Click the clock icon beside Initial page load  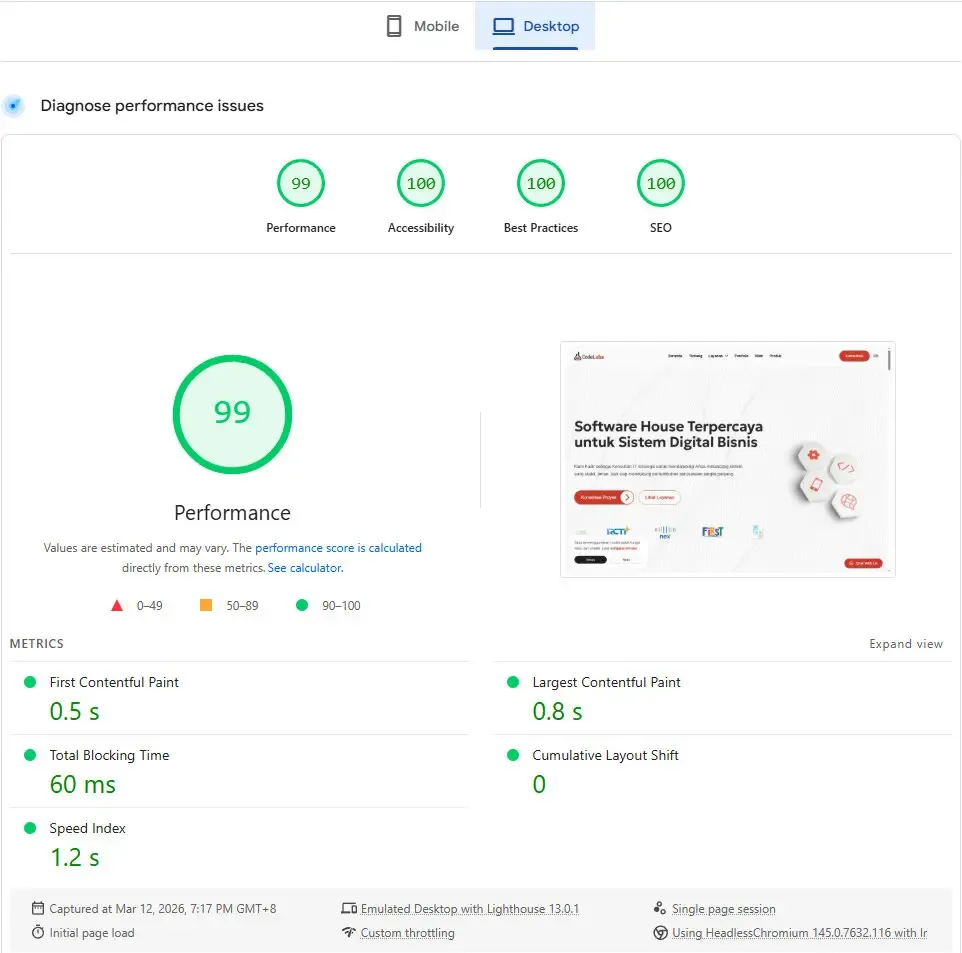pyautogui.click(x=36, y=932)
